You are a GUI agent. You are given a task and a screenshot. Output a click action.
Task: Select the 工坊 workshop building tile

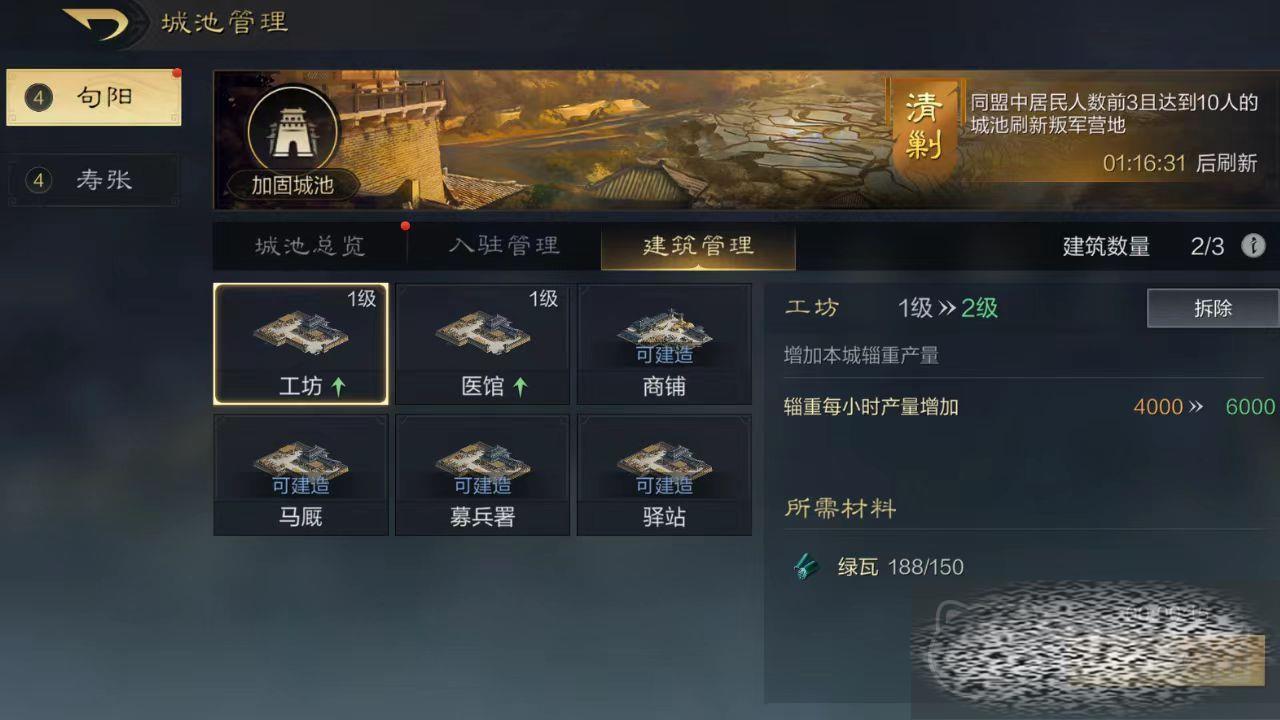pyautogui.click(x=301, y=344)
